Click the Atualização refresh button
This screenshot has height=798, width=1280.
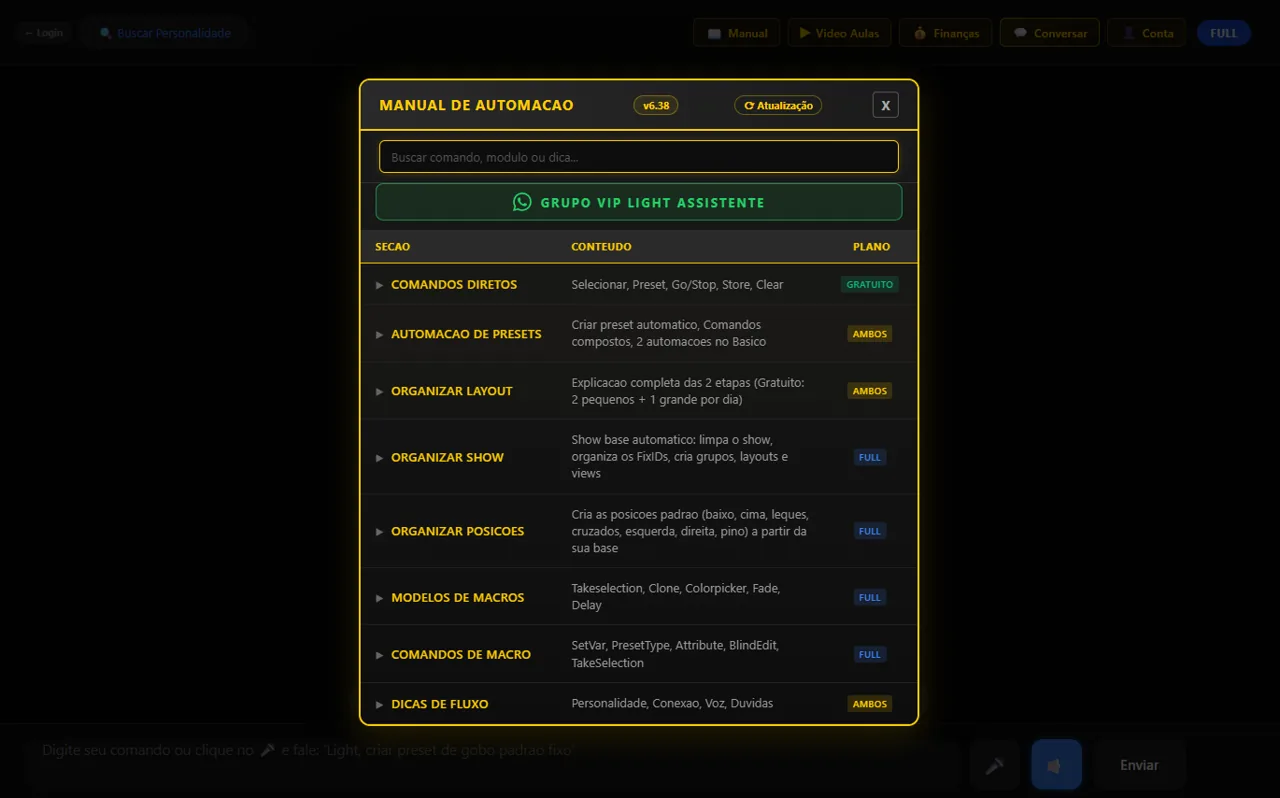pos(778,105)
